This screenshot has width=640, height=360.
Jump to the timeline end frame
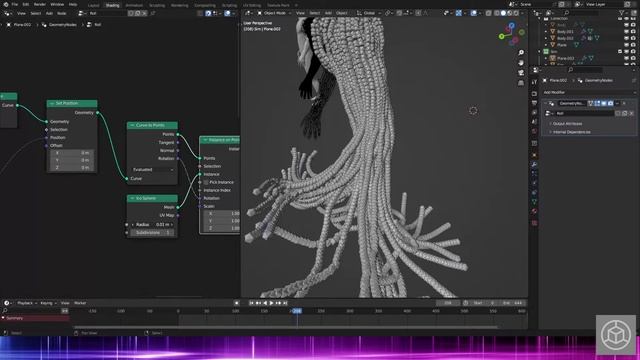tap(285, 303)
